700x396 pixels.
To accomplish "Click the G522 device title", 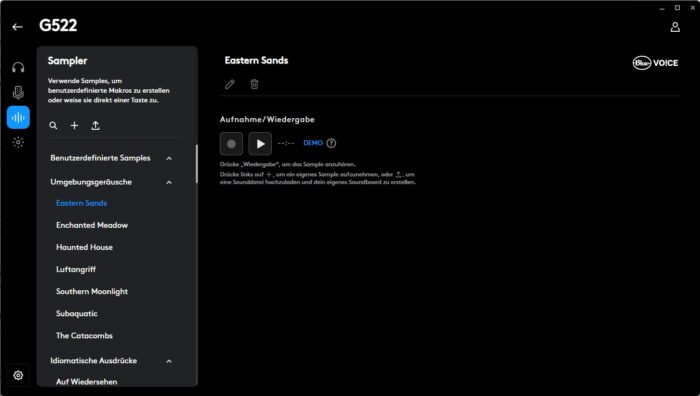I will [58, 25].
